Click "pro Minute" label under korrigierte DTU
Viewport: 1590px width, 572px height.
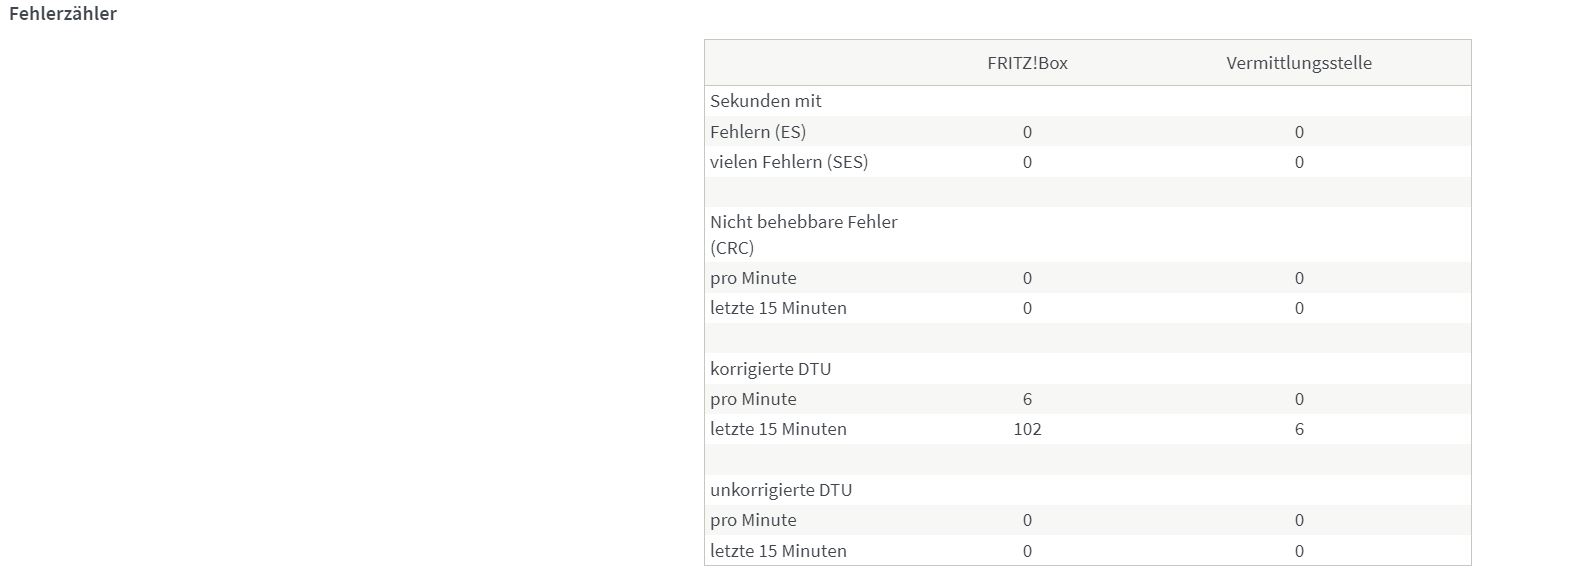[753, 399]
